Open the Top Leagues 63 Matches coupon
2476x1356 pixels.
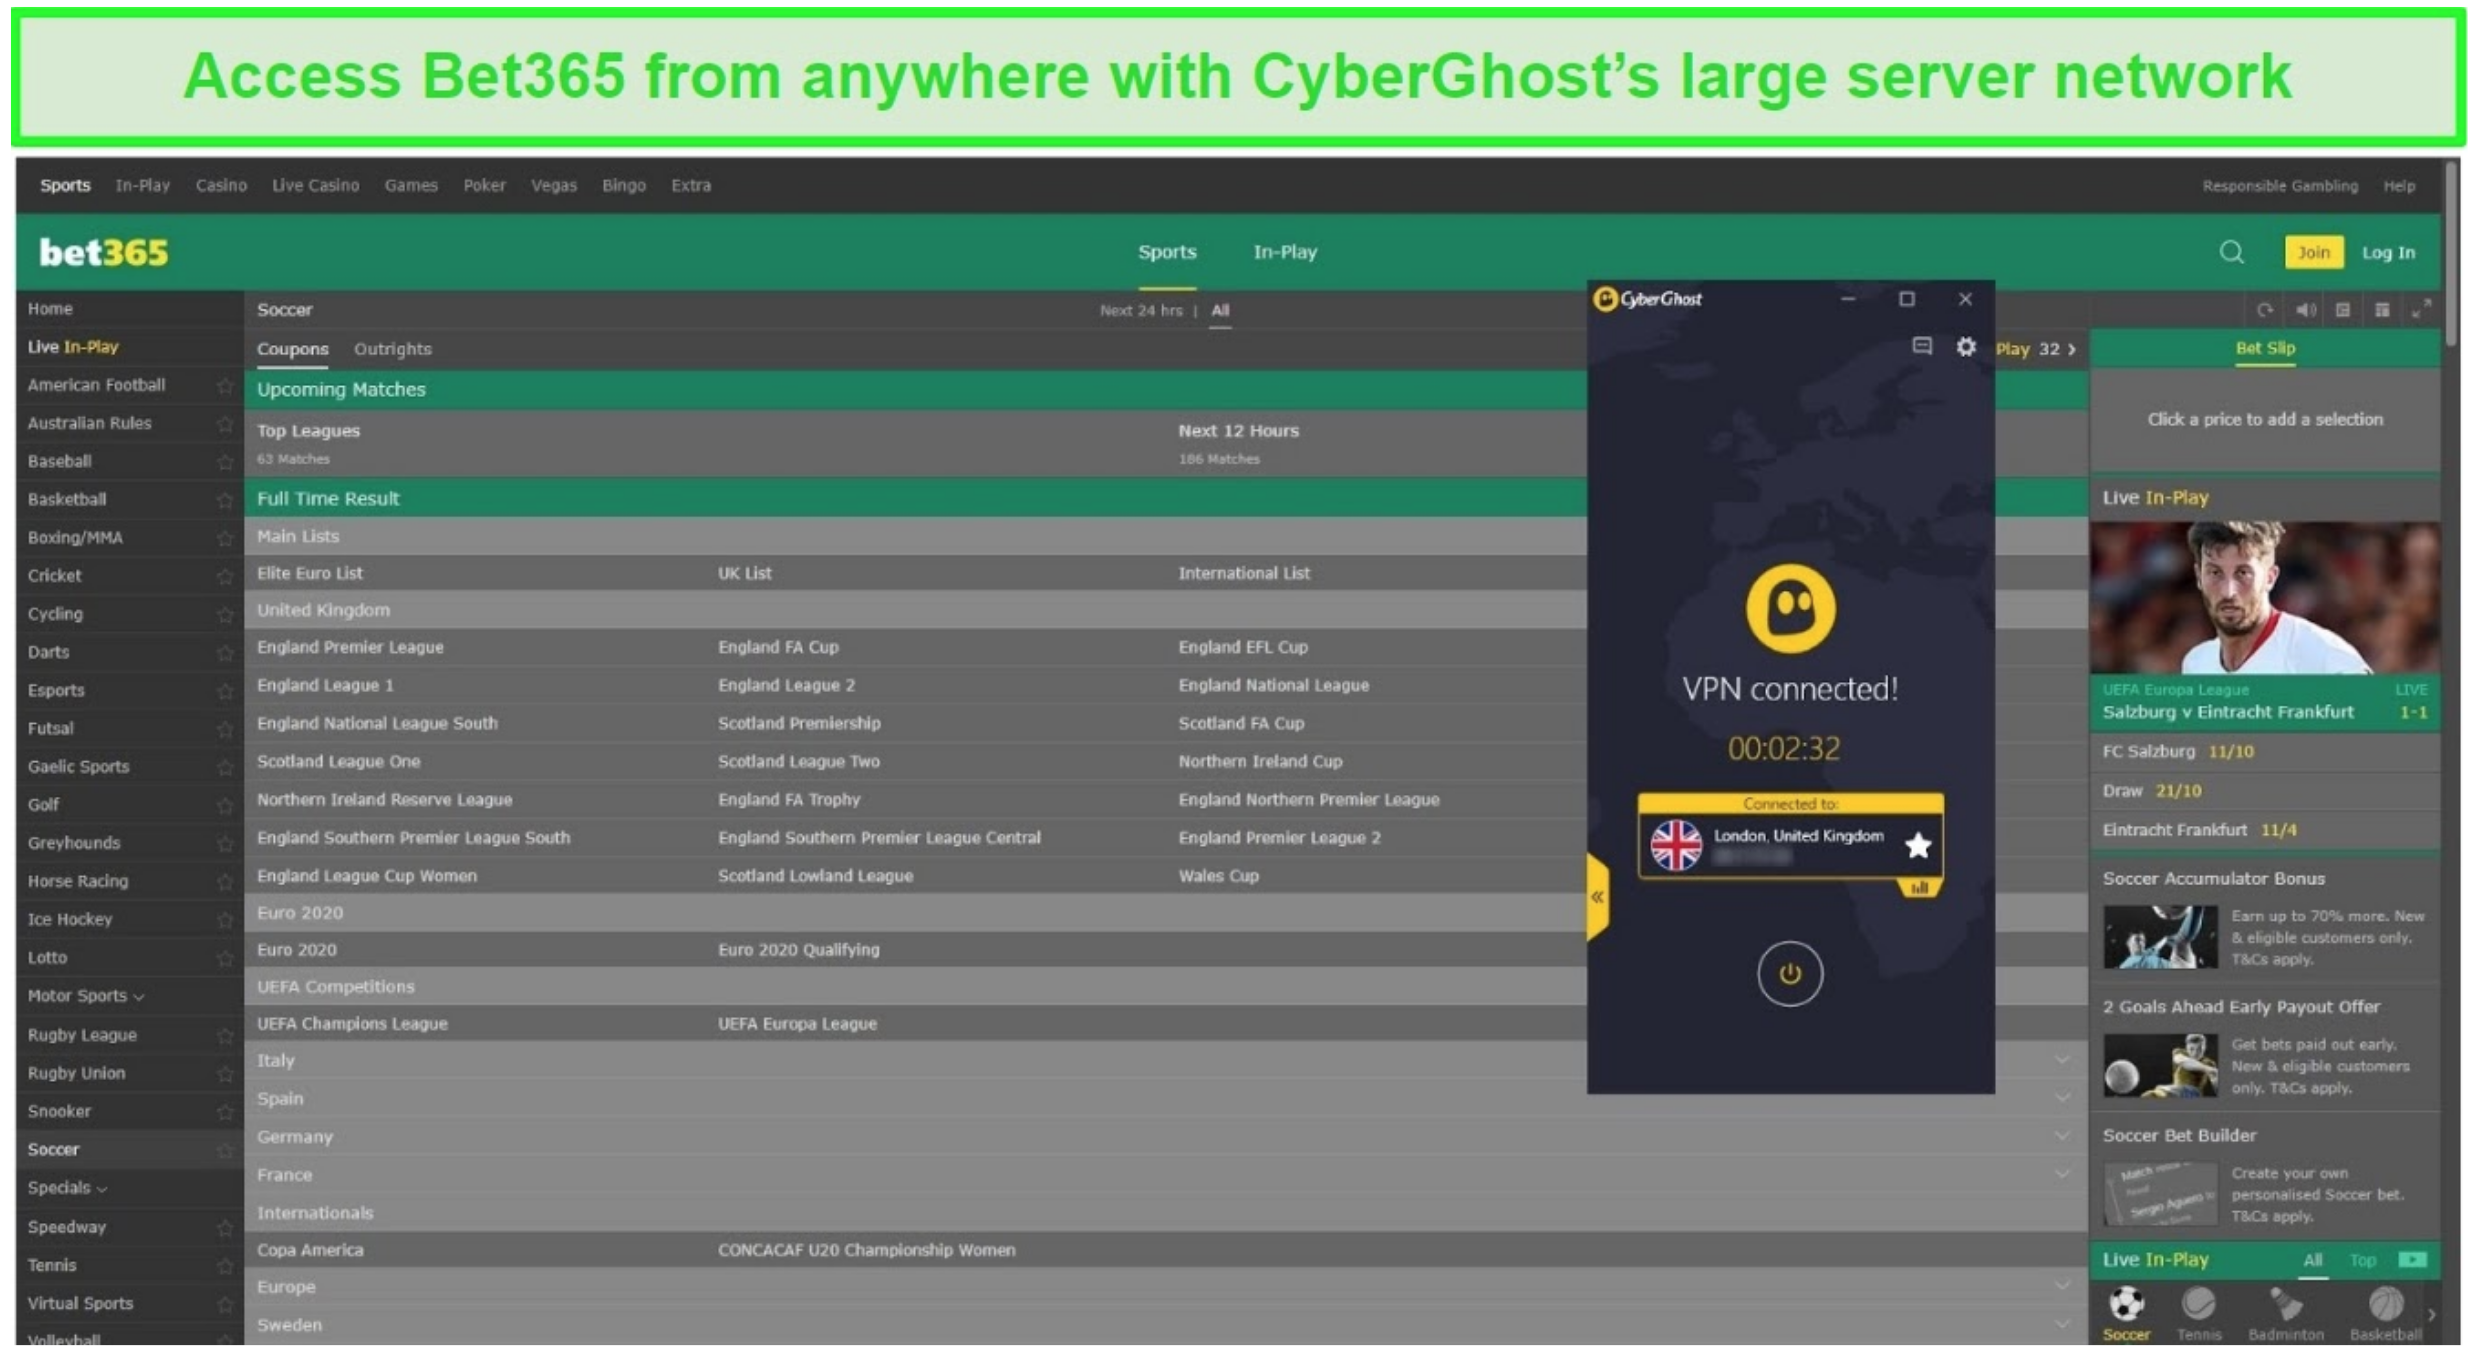coord(308,443)
